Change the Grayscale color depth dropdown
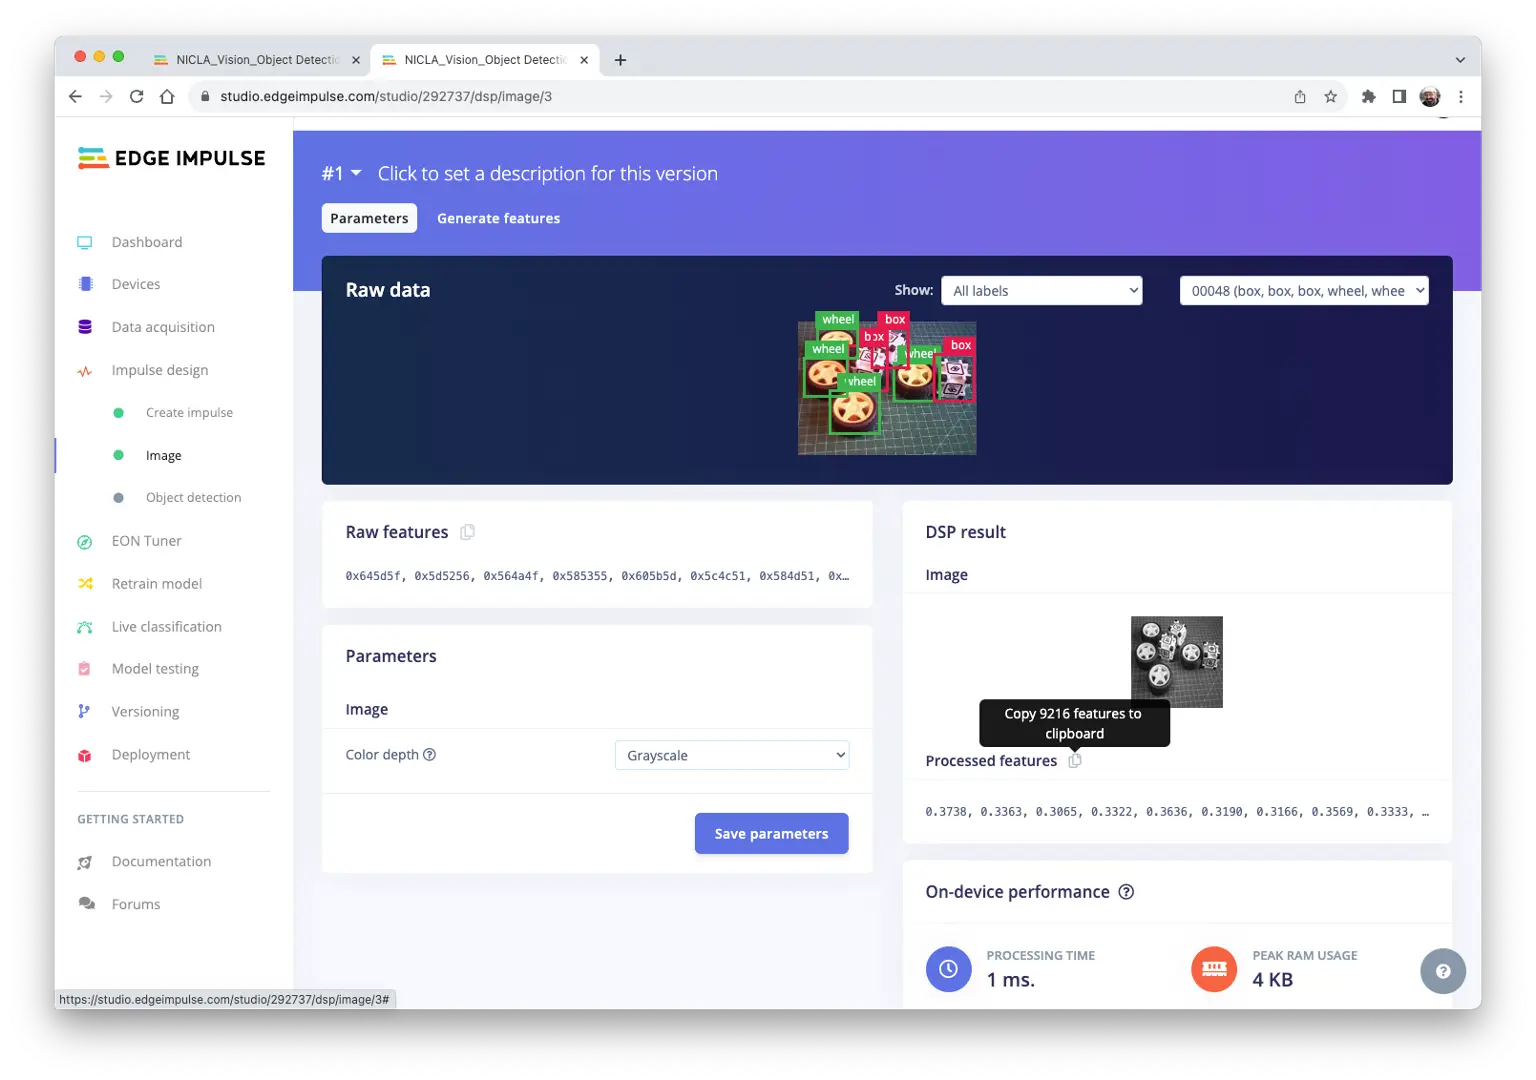Viewport: 1536px width, 1080px height. point(732,756)
